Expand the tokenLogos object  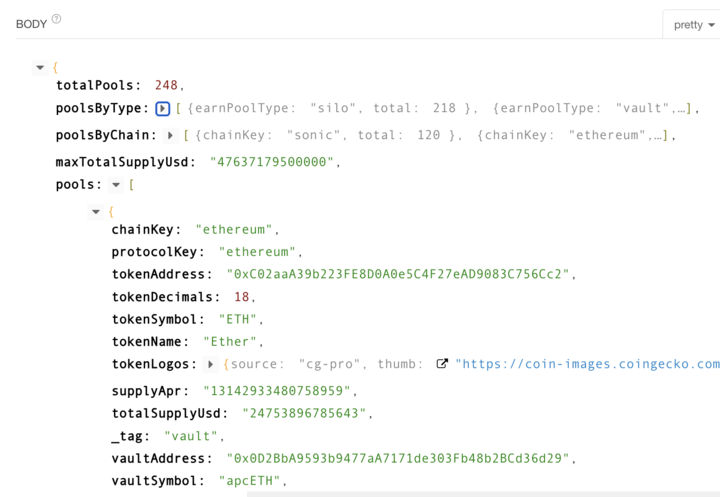click(211, 365)
